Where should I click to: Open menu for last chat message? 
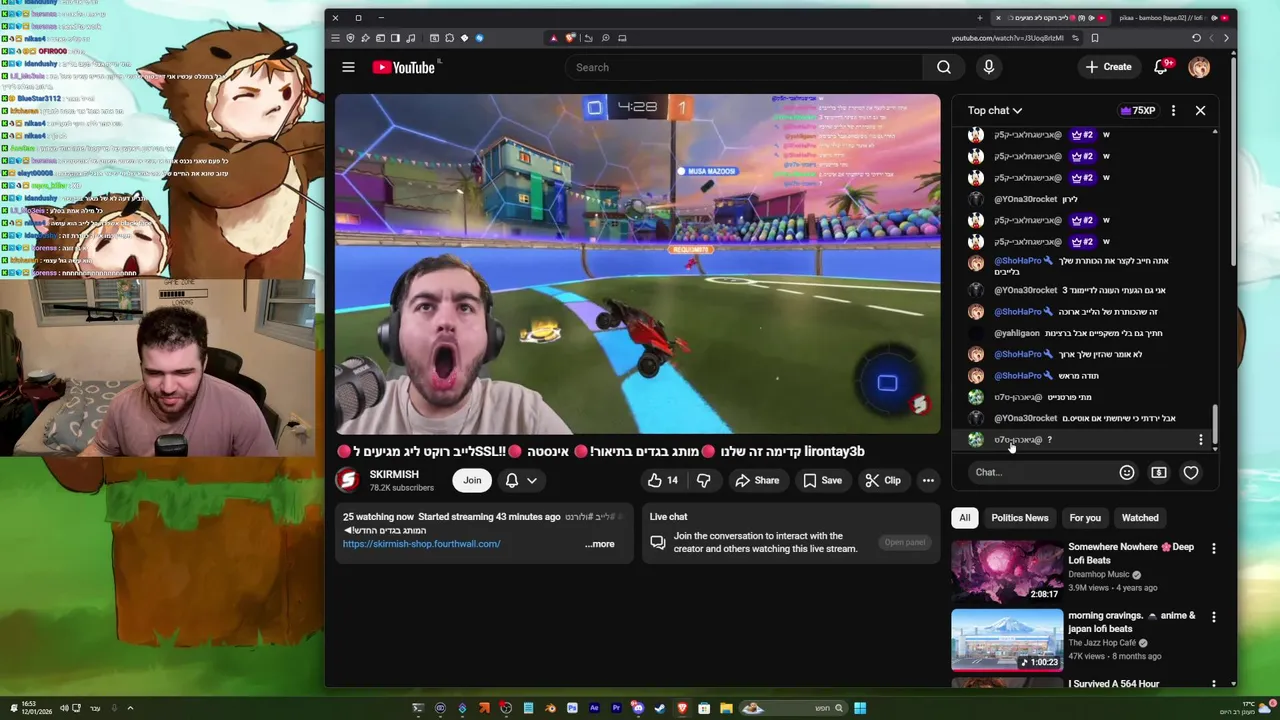[x=1200, y=440]
